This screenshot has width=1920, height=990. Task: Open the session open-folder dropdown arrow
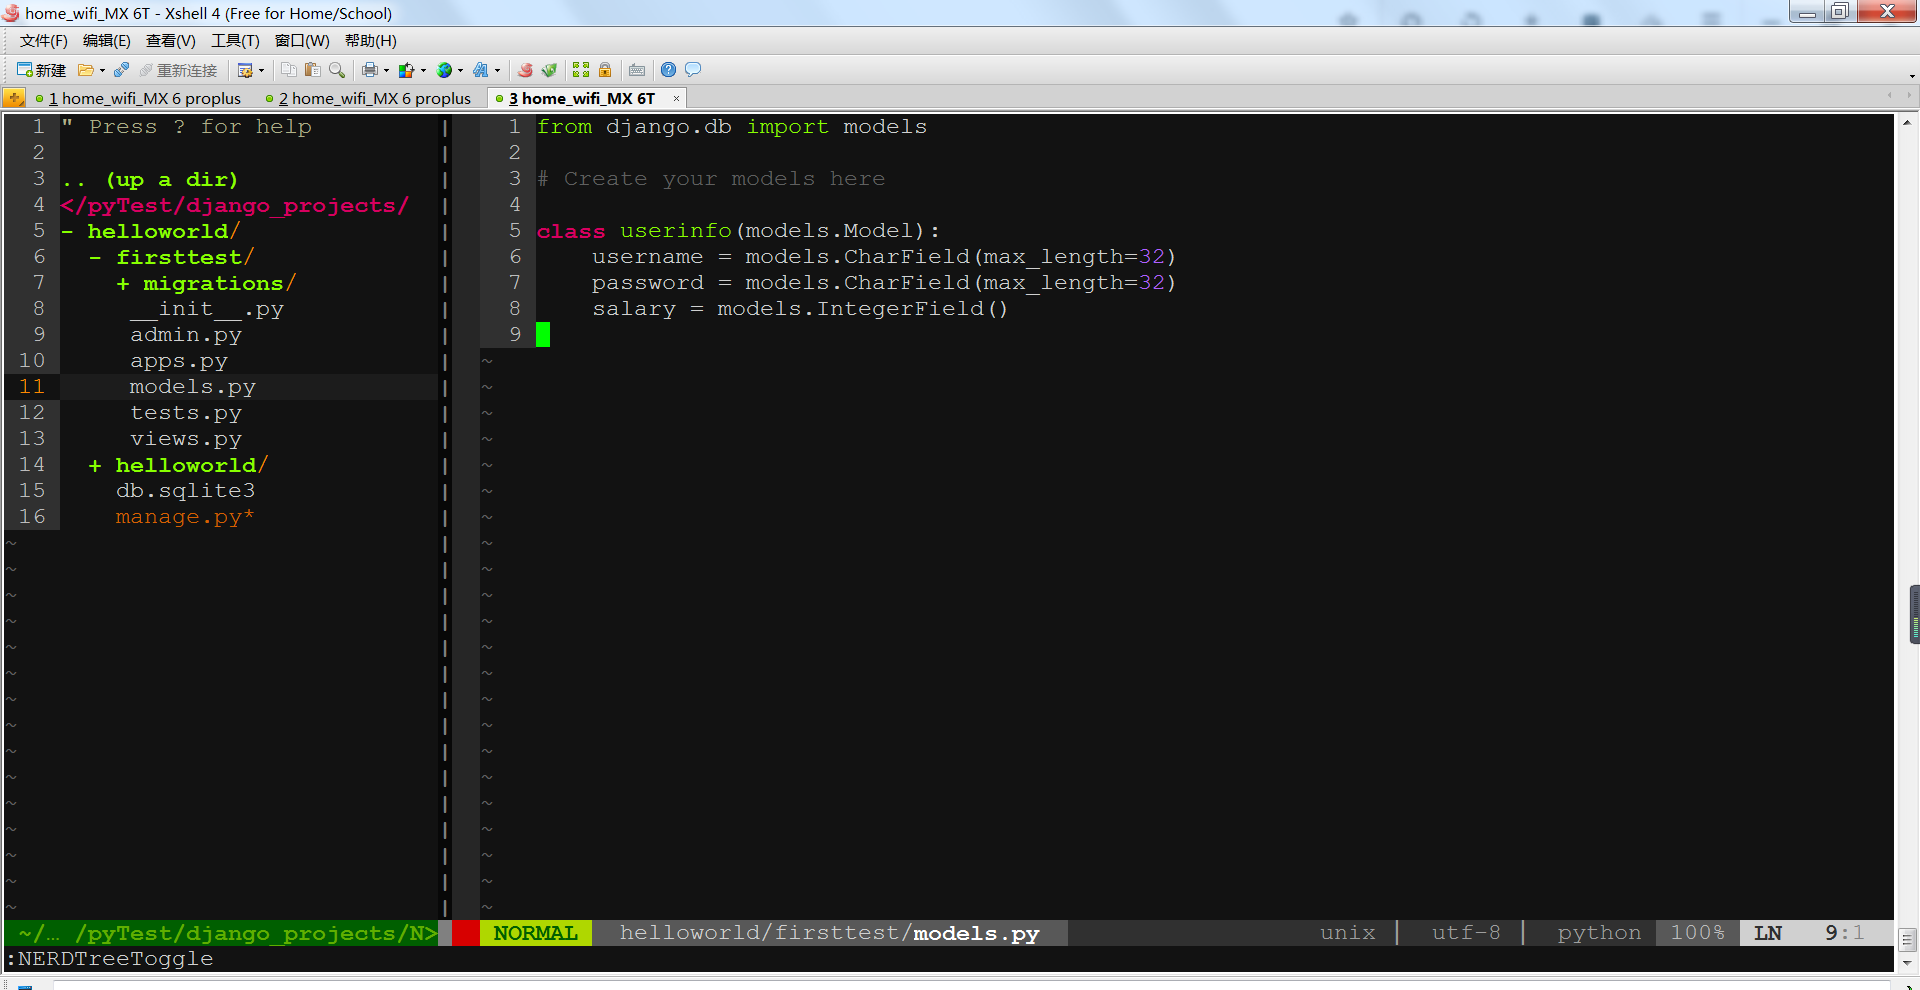(101, 69)
